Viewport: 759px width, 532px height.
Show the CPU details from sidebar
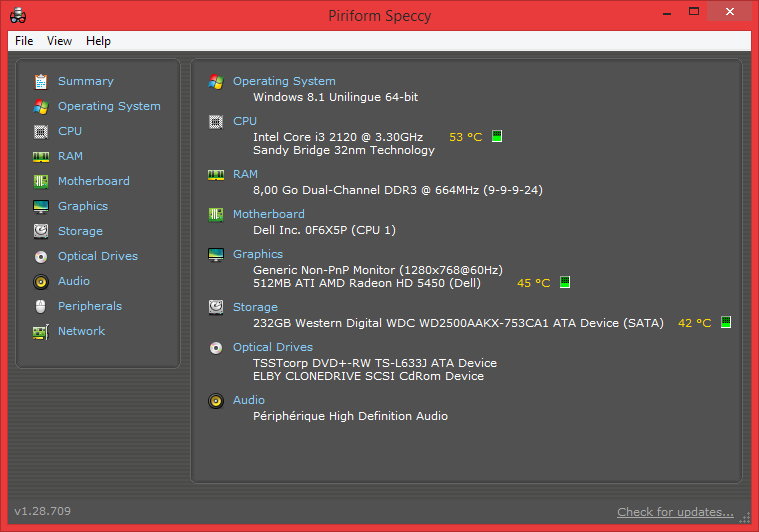pos(70,131)
